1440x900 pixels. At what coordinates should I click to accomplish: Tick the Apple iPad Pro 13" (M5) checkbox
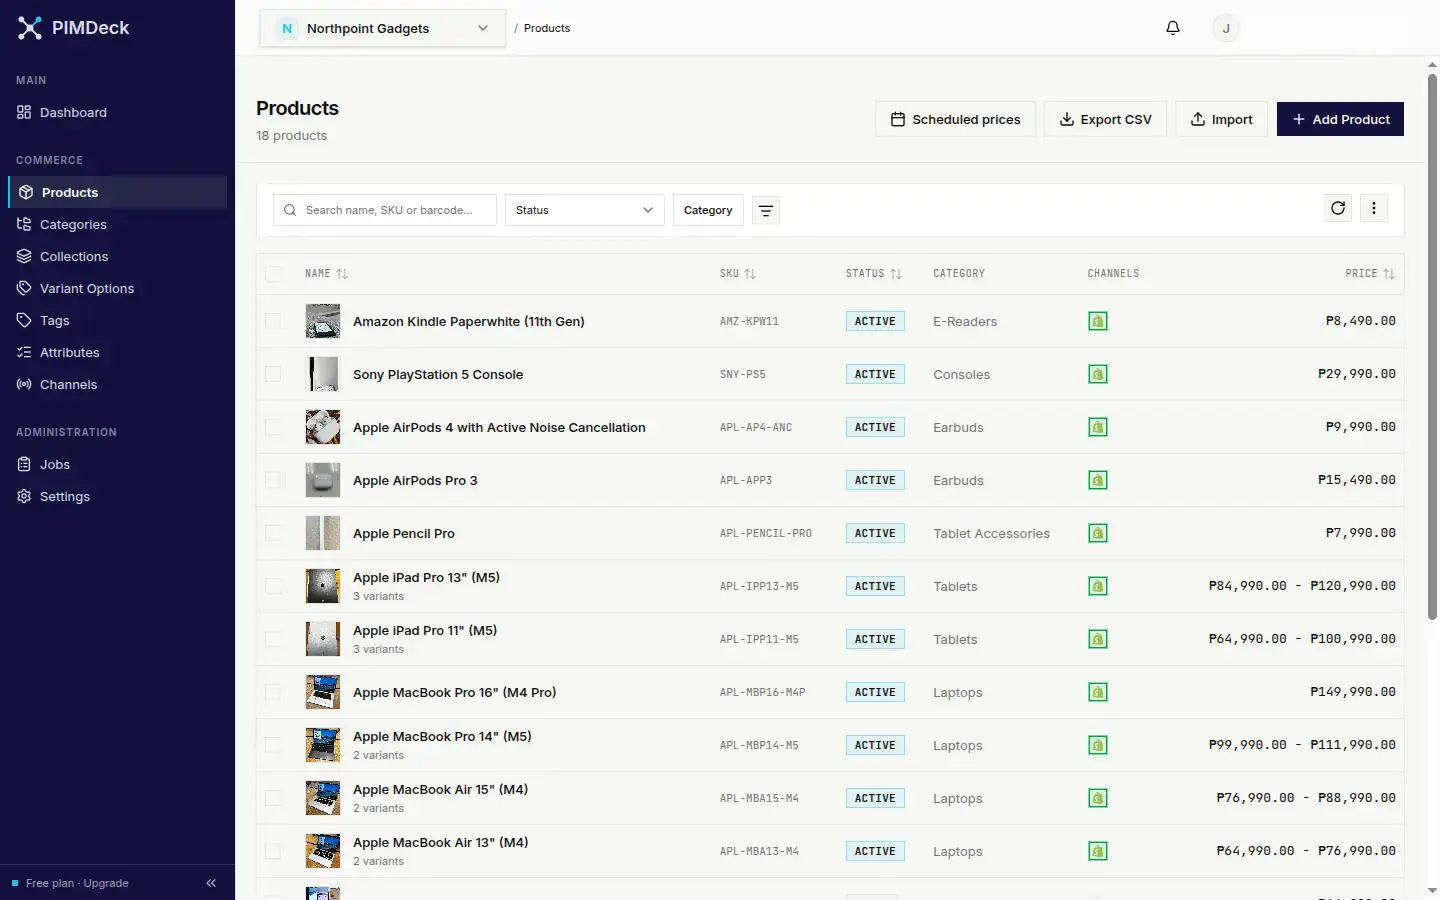point(273,586)
